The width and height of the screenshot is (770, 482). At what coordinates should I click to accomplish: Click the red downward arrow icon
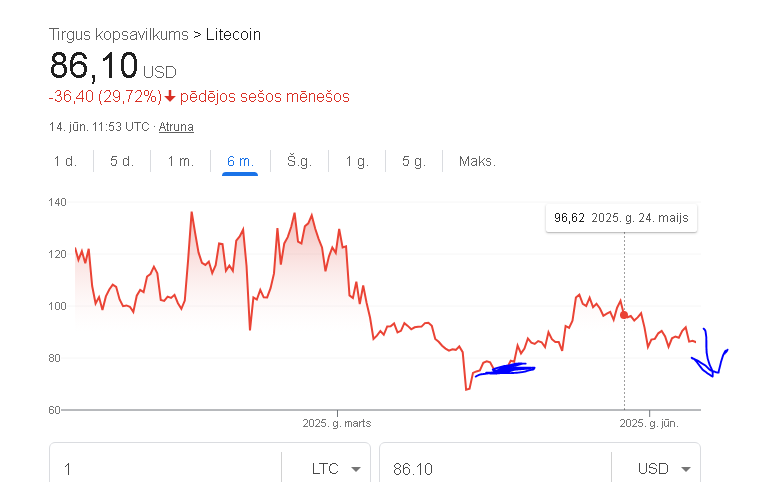coord(170,97)
